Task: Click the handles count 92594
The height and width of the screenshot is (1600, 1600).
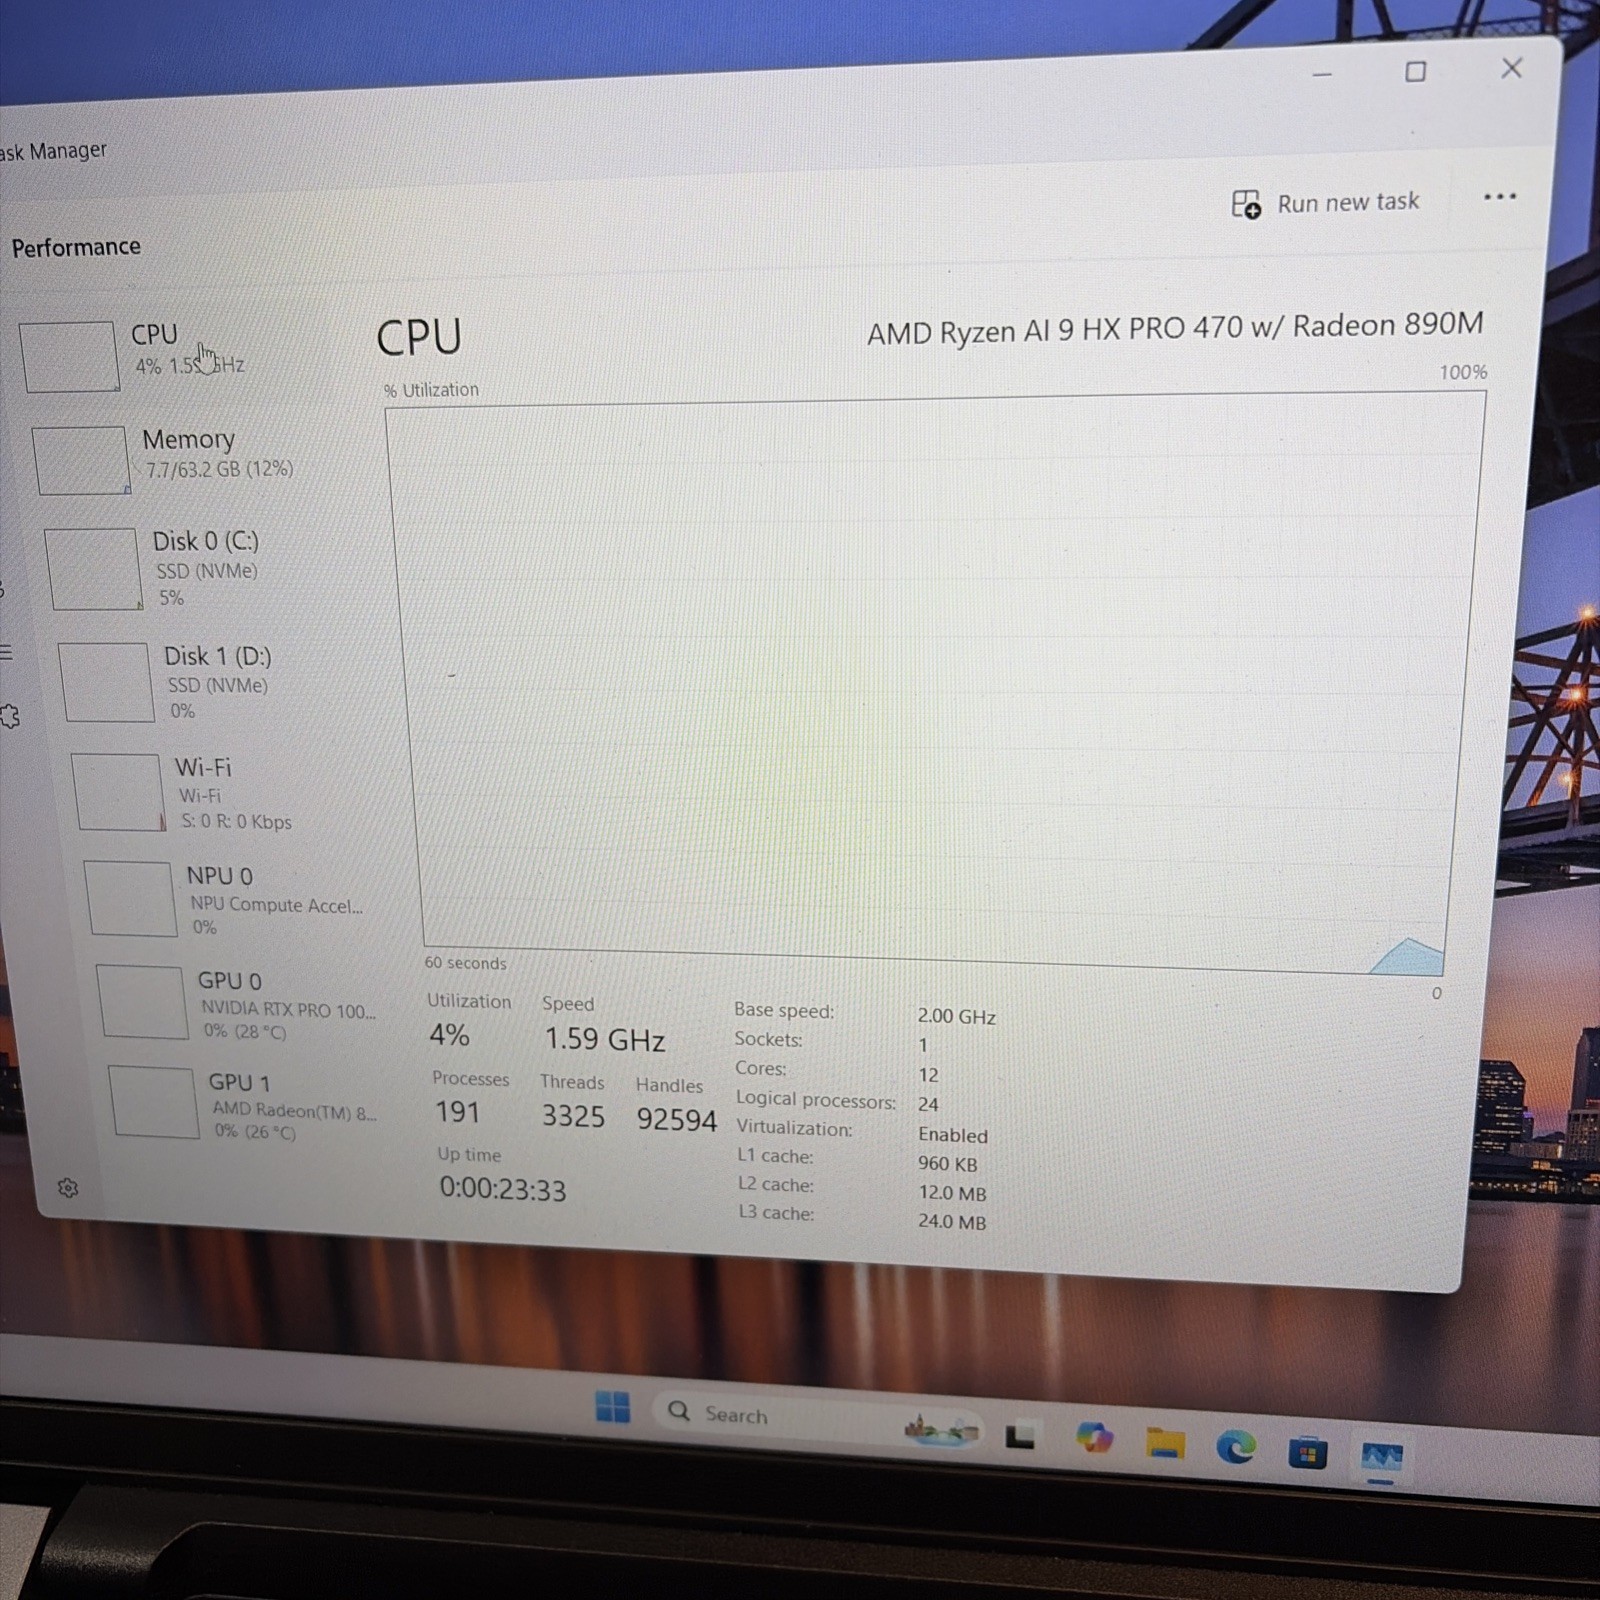Action: tap(677, 1120)
